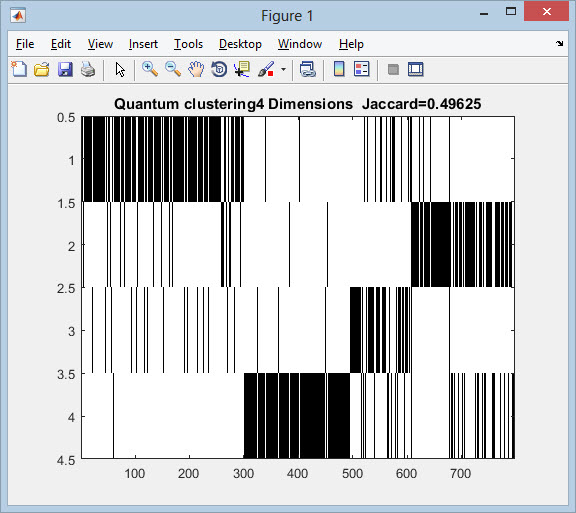Activate the Zoom Out magnifier tool
The width and height of the screenshot is (576, 513).
tap(173, 69)
